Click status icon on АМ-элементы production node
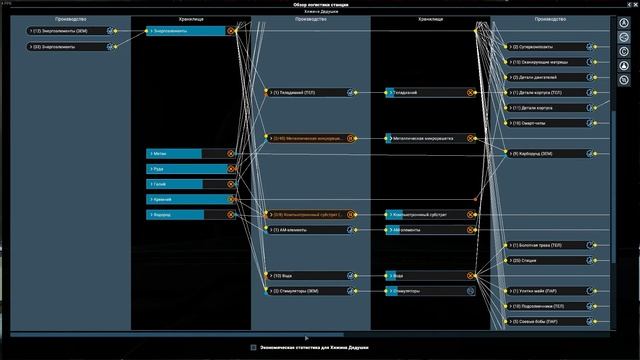Viewport: 640px width, 360px height. (x=350, y=230)
